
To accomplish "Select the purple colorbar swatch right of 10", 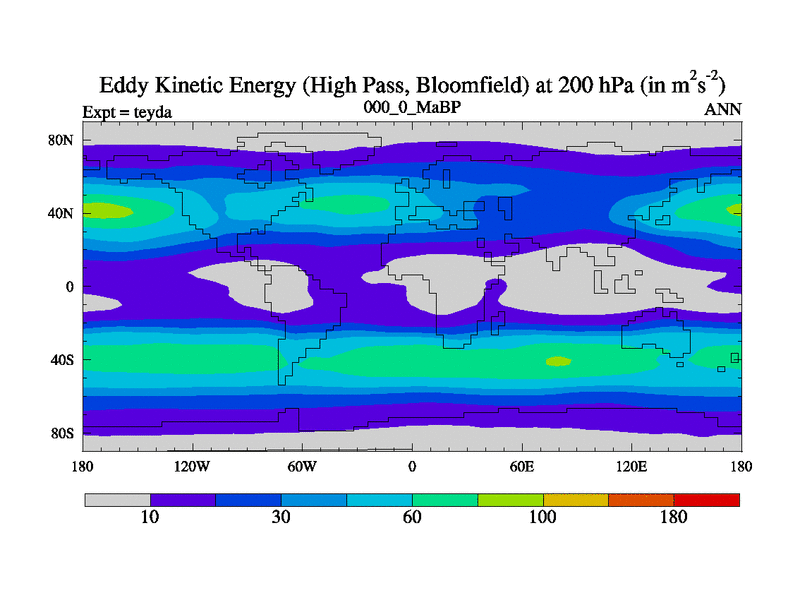I will coord(183,499).
